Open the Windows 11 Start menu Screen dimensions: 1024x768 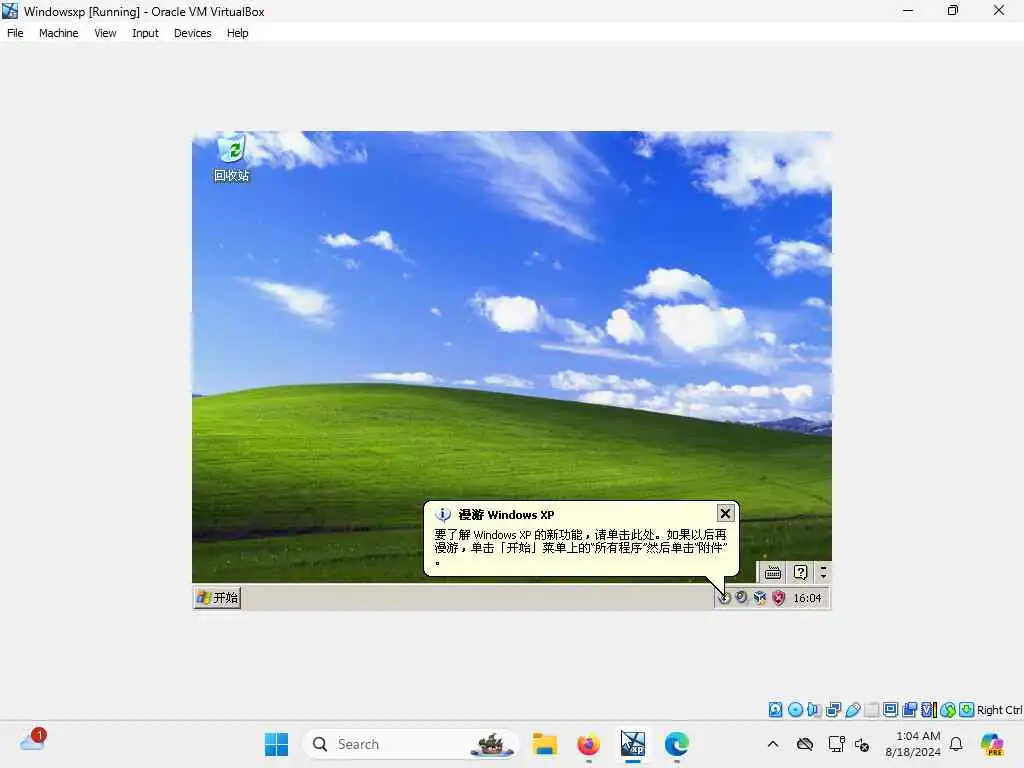[x=276, y=744]
